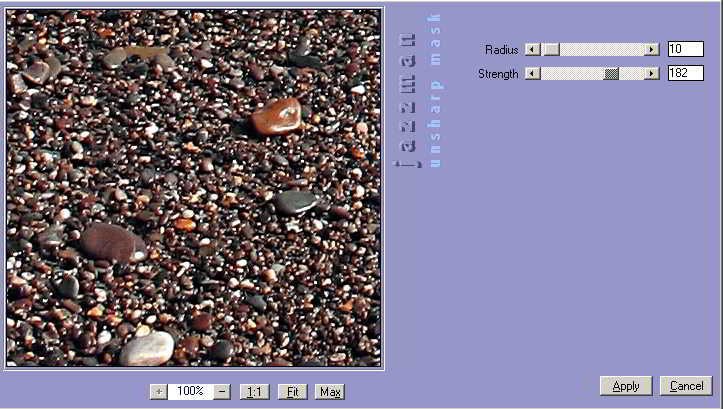Cancel the unsharp mask dialog
This screenshot has width=723, height=409.
click(x=686, y=386)
